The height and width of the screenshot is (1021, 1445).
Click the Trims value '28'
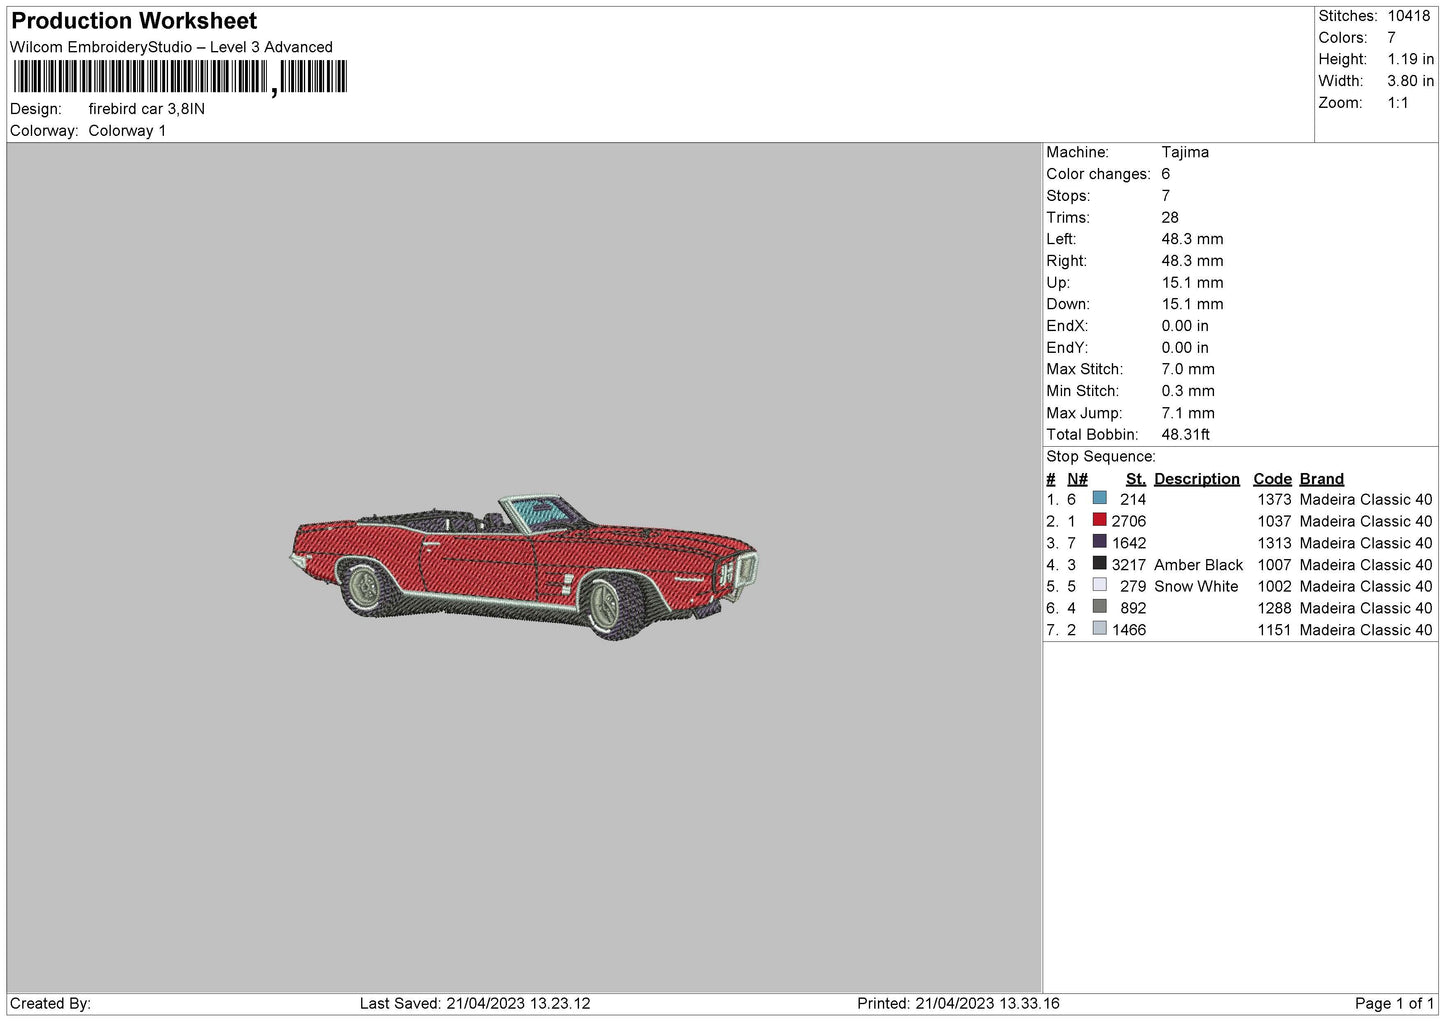(1170, 217)
